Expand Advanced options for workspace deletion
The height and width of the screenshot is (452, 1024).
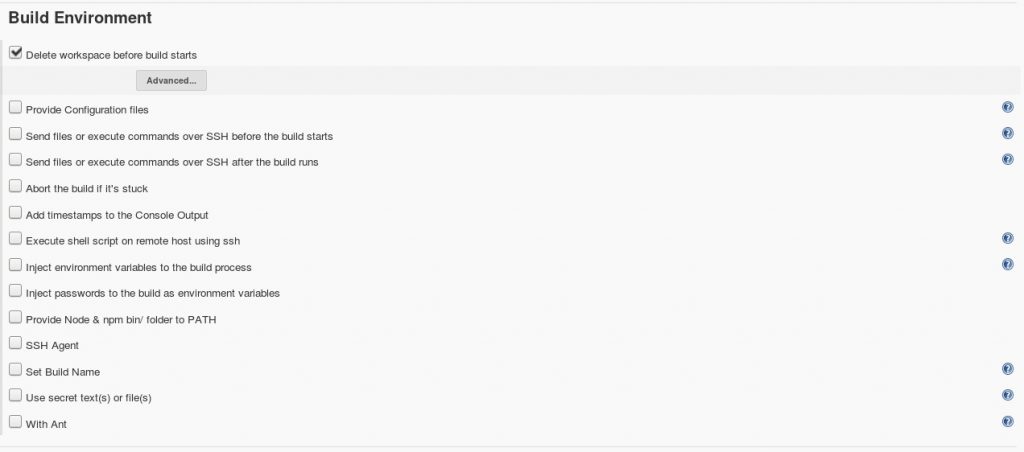[171, 81]
